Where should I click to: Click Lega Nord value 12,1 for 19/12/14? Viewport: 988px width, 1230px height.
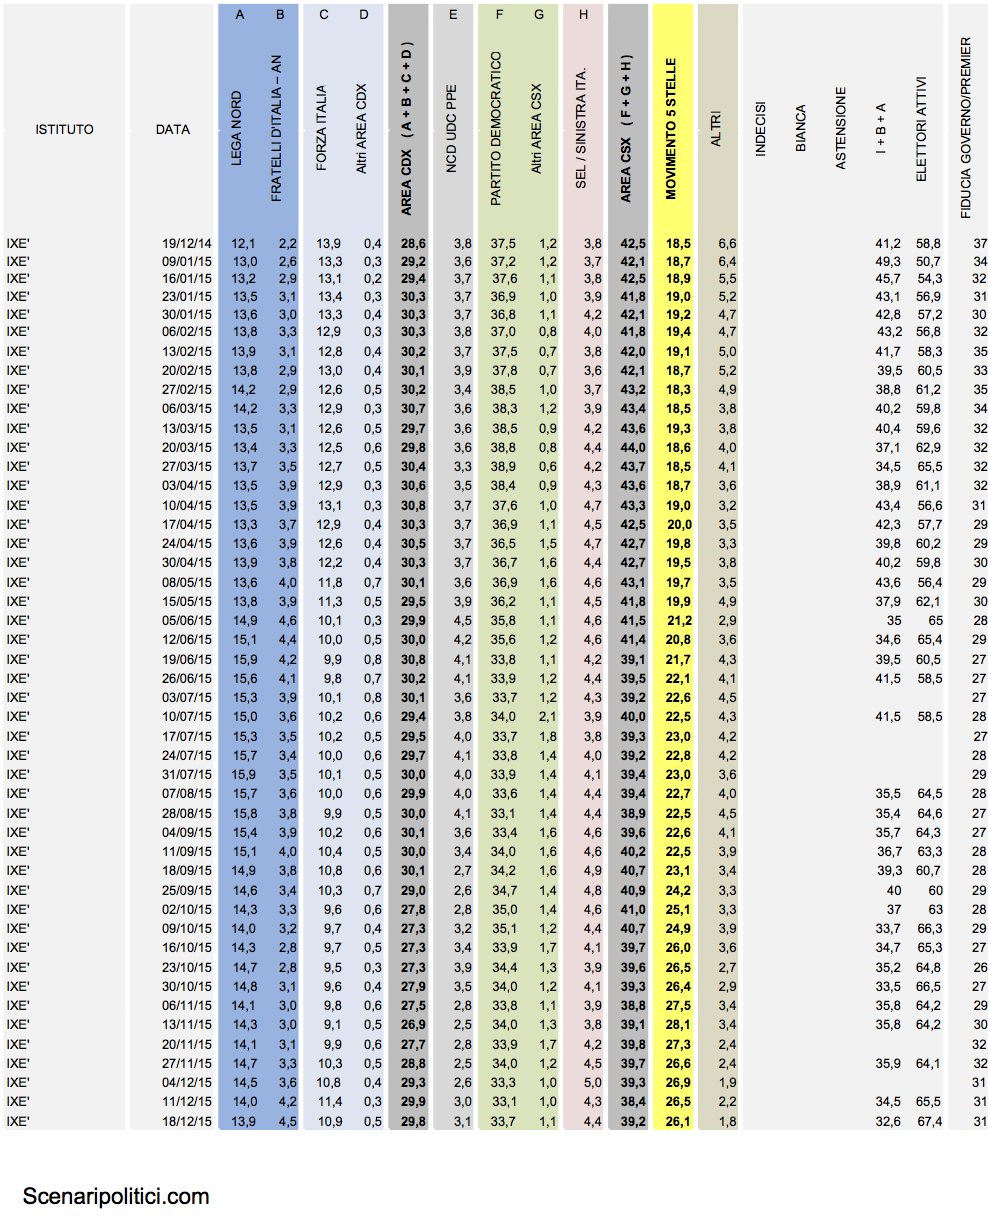(244, 243)
